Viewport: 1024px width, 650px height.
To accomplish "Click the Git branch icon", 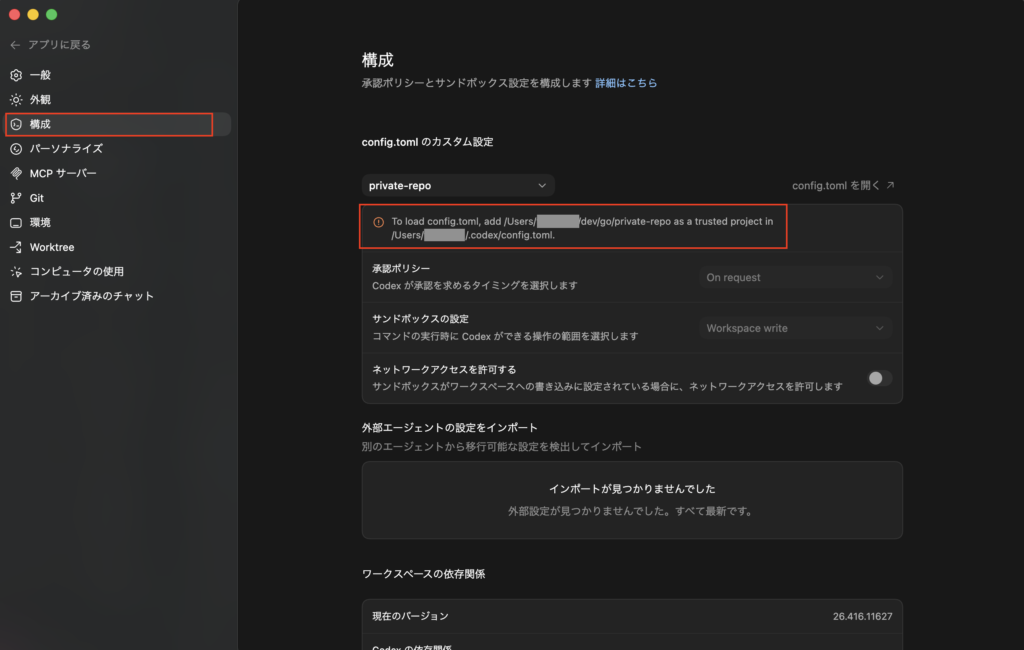I will pos(16,198).
